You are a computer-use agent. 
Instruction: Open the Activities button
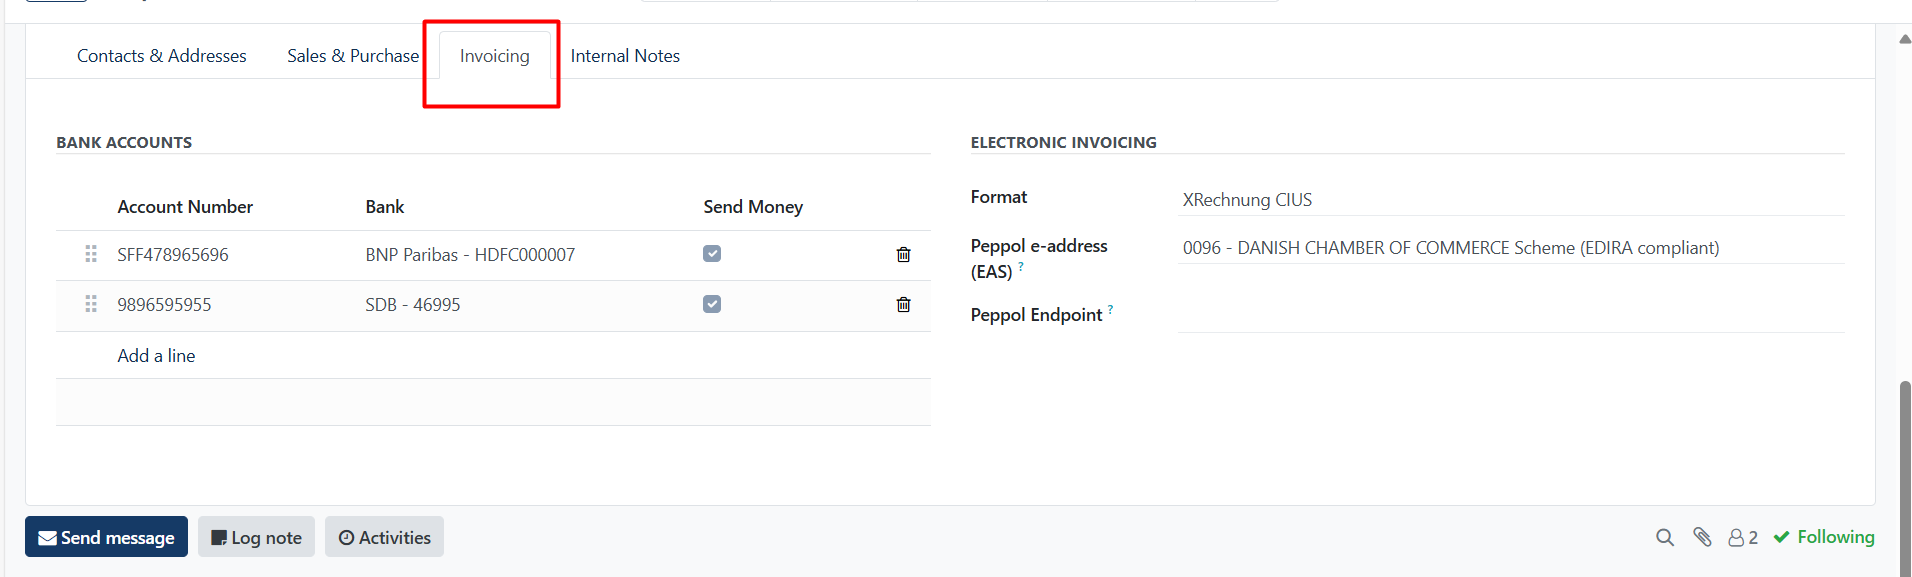tap(384, 537)
